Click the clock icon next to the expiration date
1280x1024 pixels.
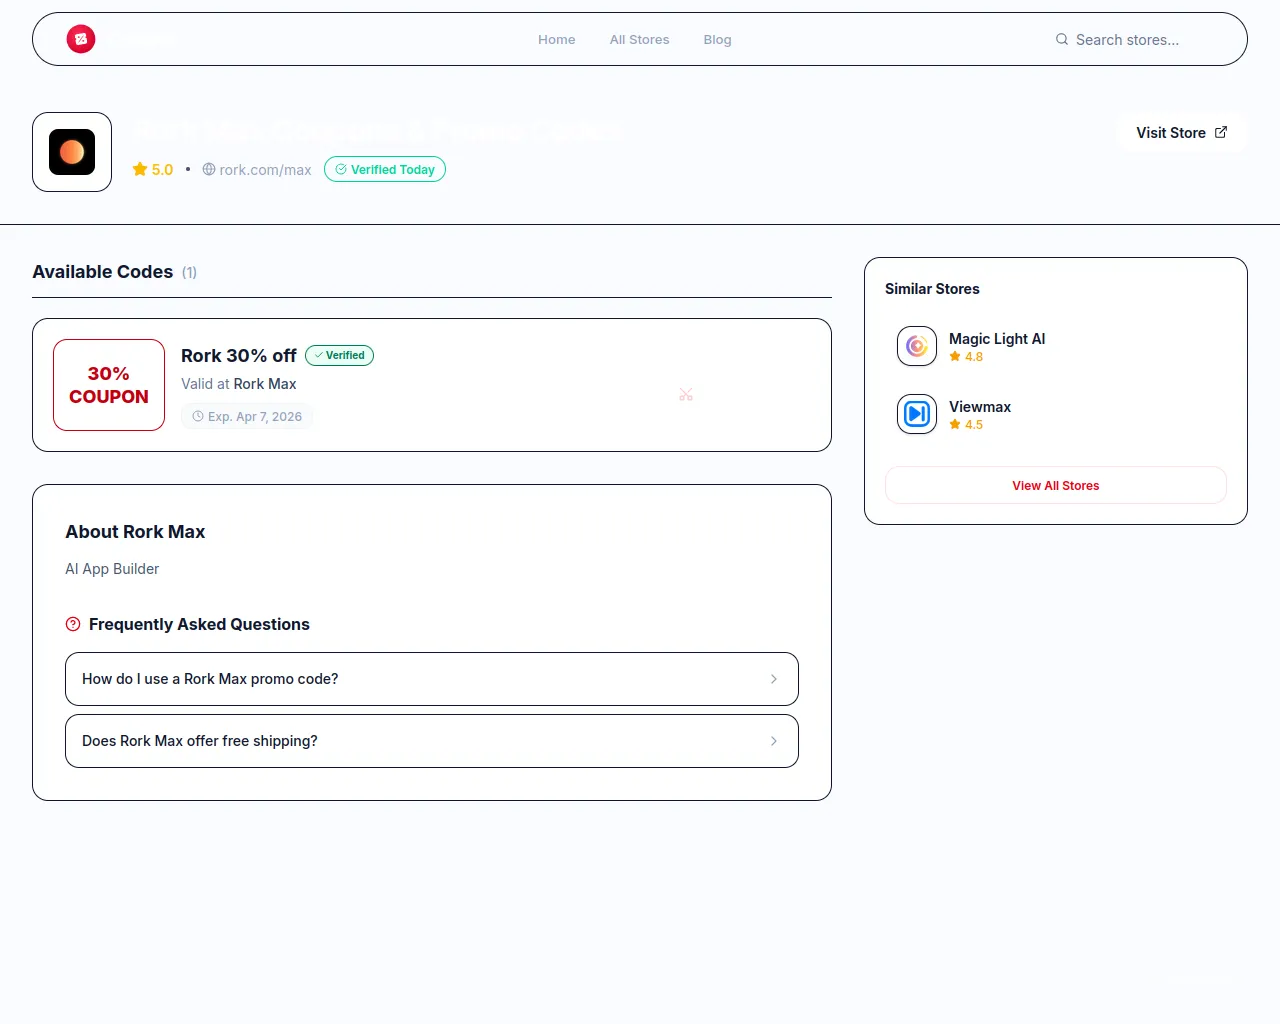coord(198,416)
